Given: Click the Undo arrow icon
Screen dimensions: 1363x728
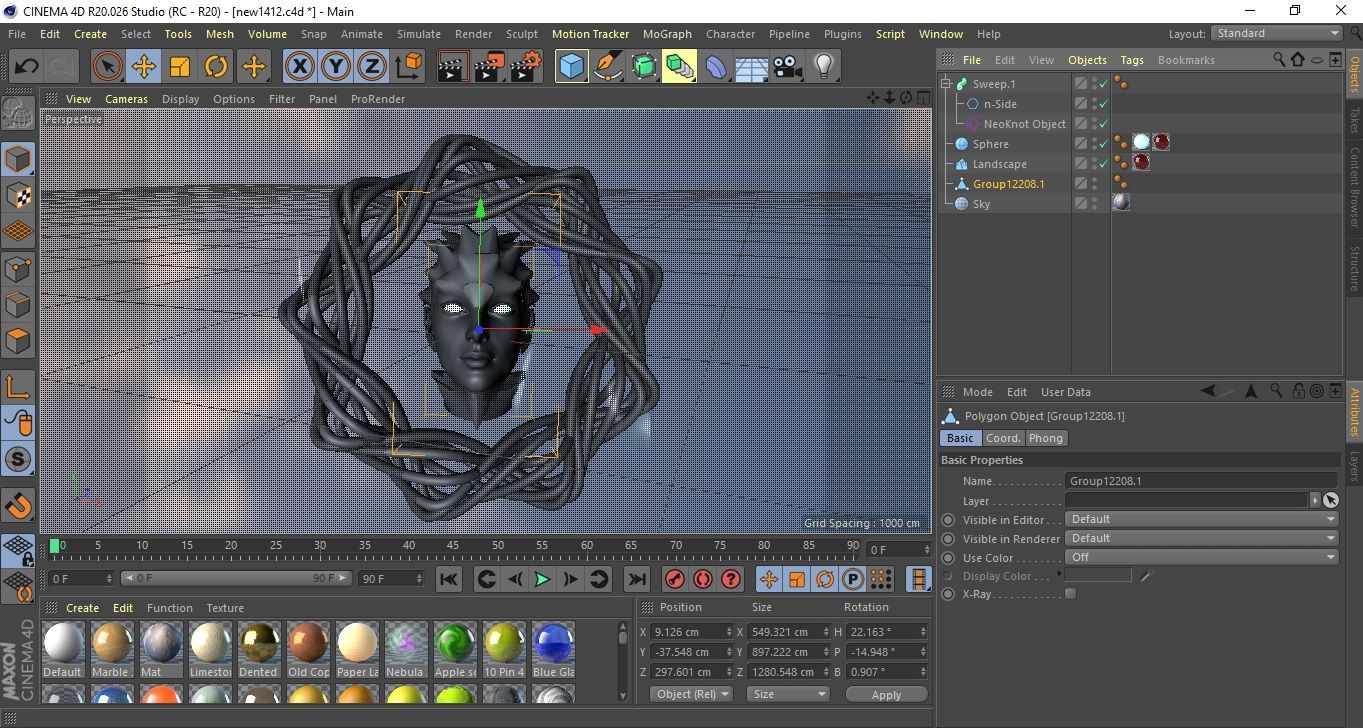Looking at the screenshot, I should (x=26, y=67).
